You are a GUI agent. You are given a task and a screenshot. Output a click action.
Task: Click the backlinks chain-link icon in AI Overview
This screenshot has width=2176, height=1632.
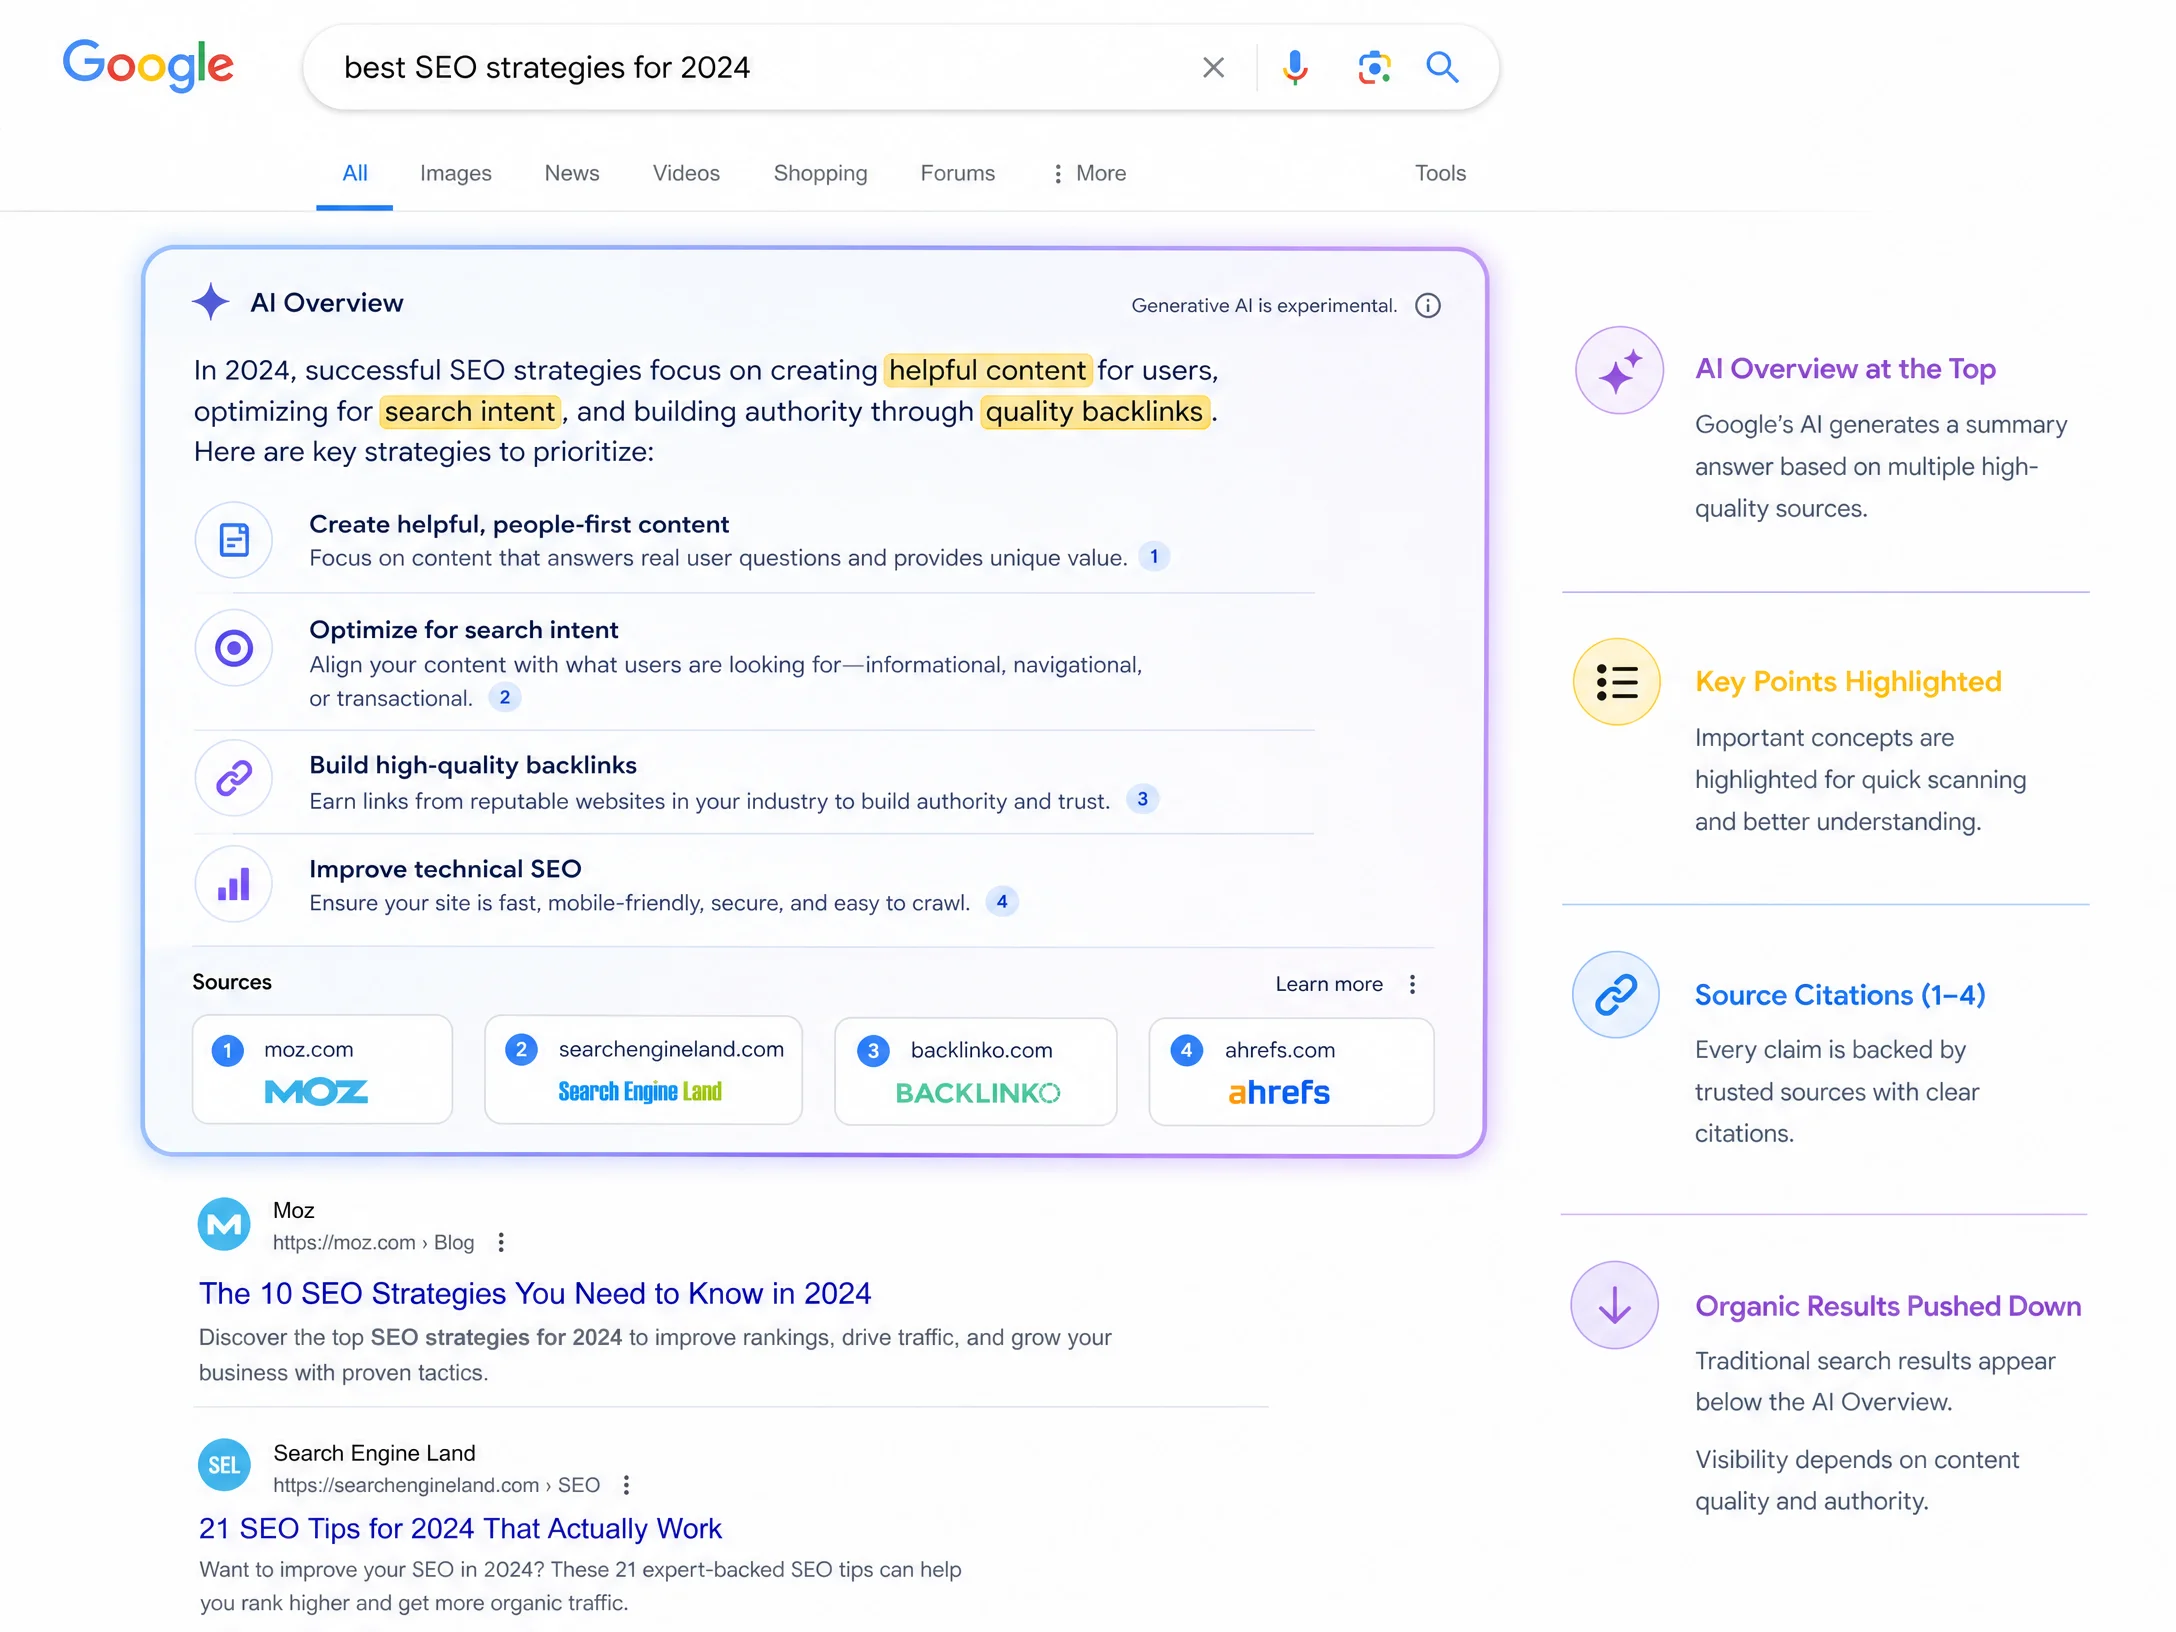click(234, 778)
